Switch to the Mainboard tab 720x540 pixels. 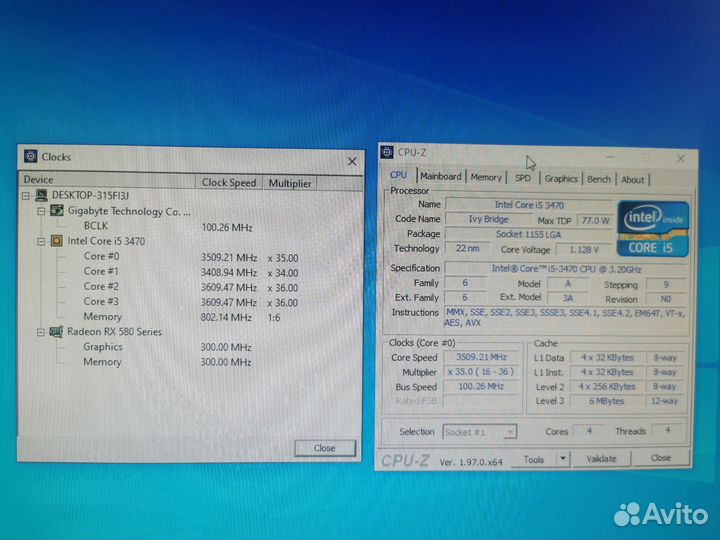coord(441,176)
